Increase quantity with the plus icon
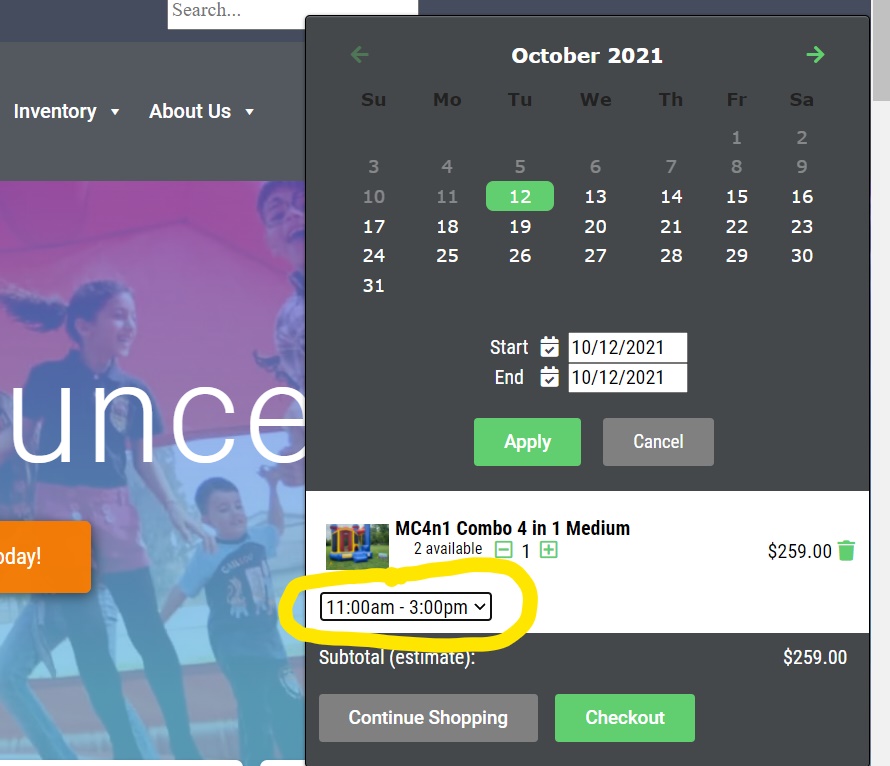The width and height of the screenshot is (890, 766). [x=548, y=550]
